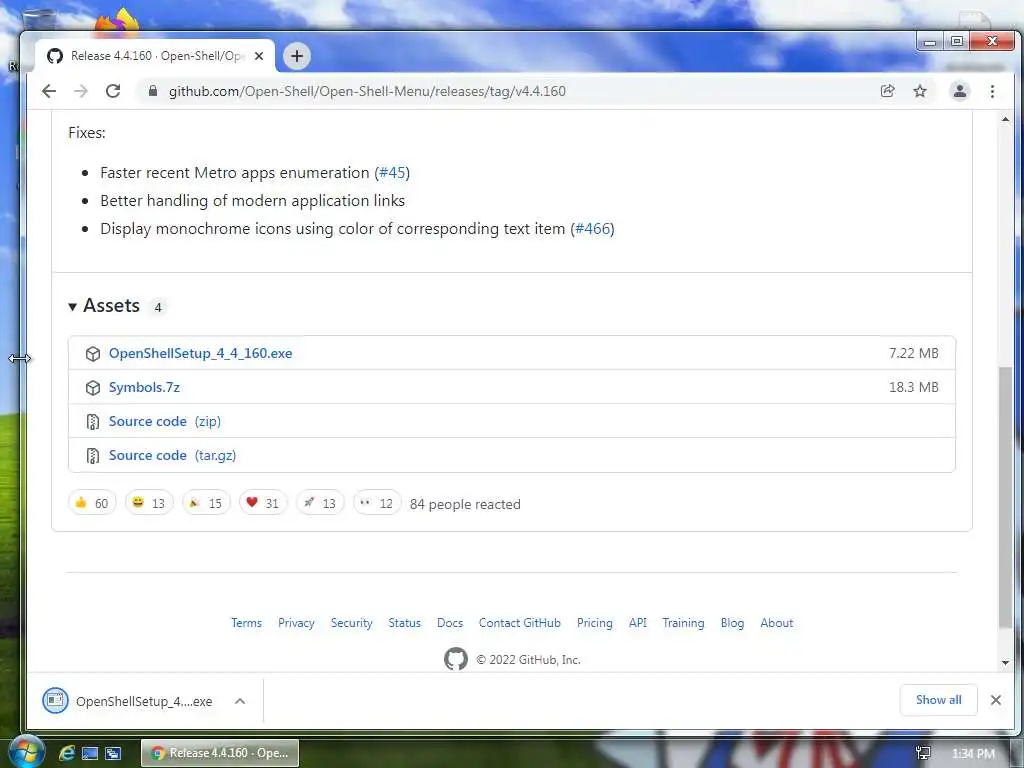This screenshot has width=1024, height=768.
Task: Open the Status footer link
Action: 404,623
